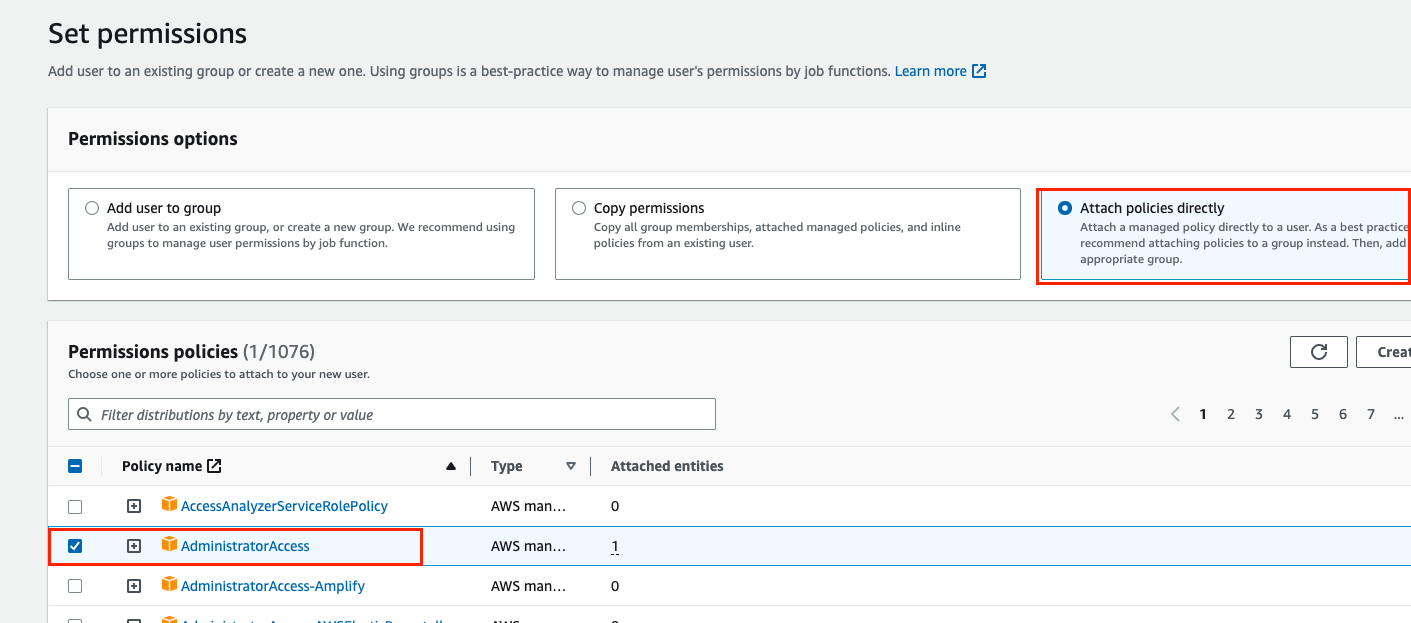The image size is (1411, 623).
Task: Open the AdministratorAccess-Amplify policy link
Action: [x=272, y=586]
